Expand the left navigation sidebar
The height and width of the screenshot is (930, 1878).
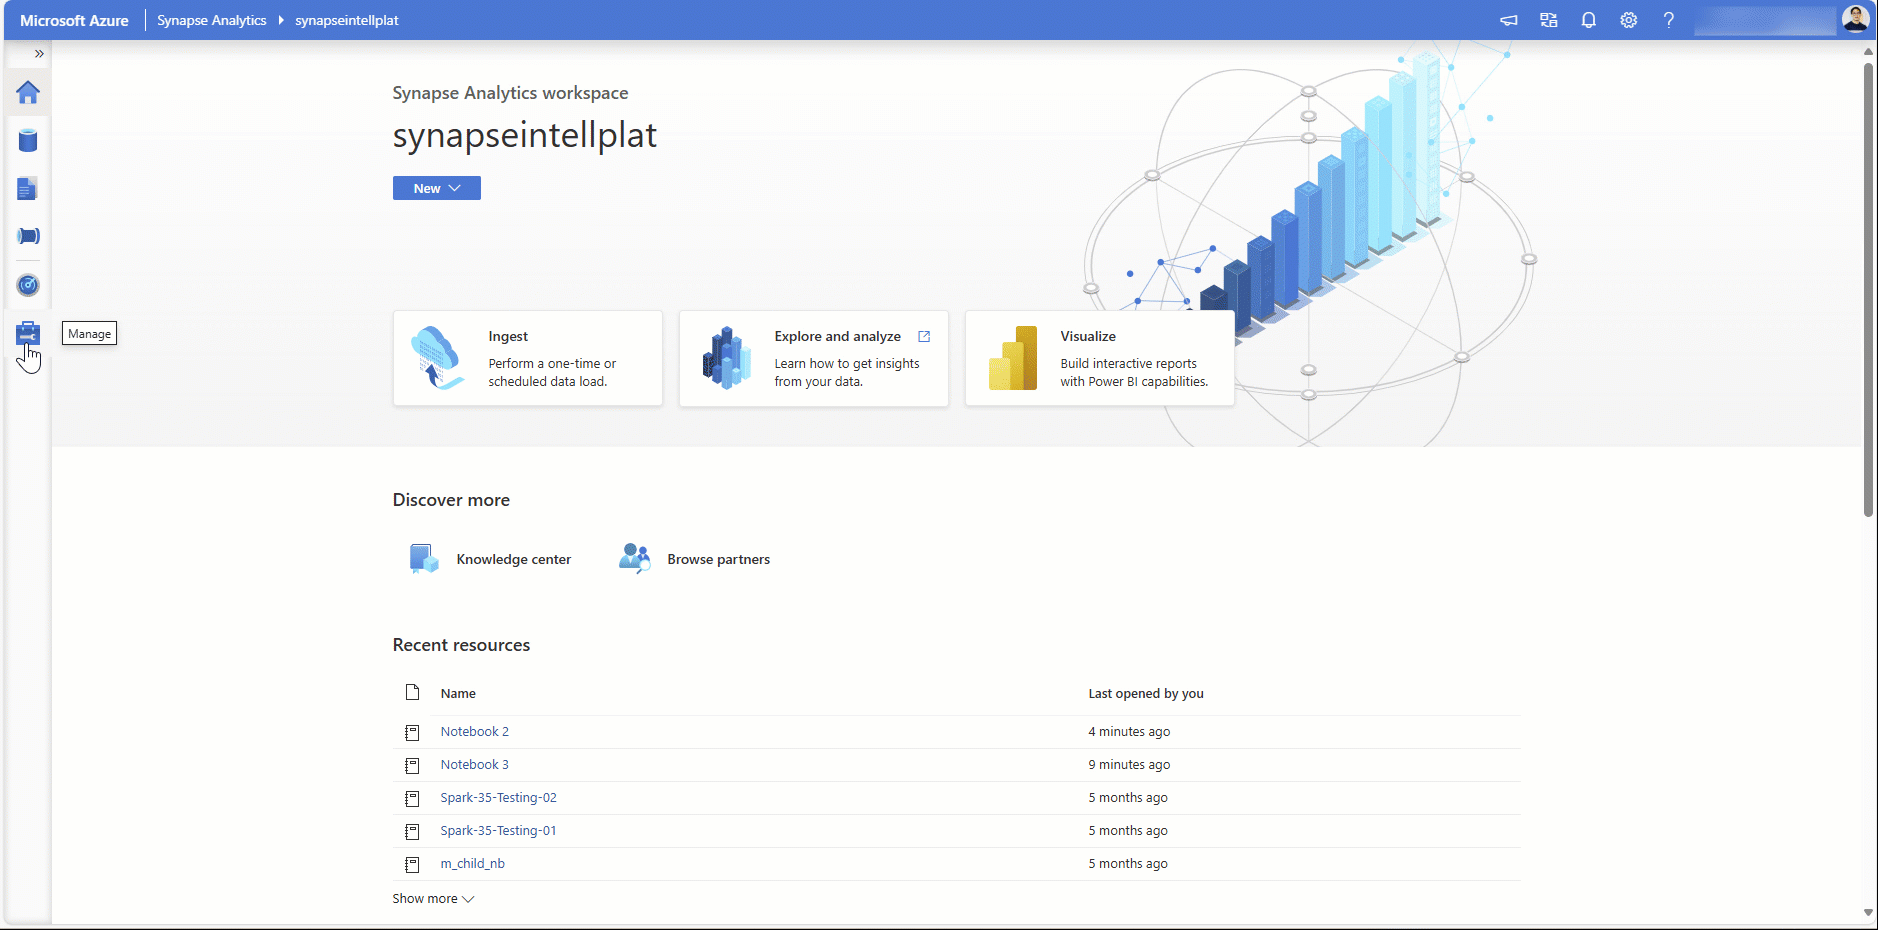coord(39,54)
